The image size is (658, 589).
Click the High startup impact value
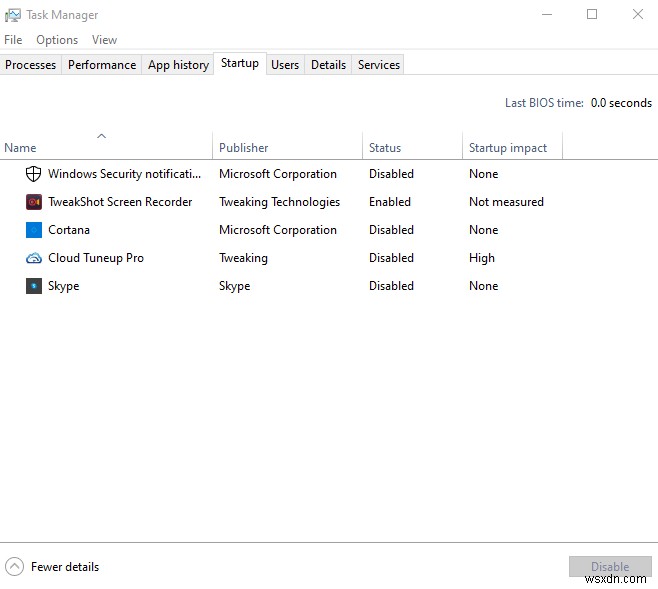point(482,258)
